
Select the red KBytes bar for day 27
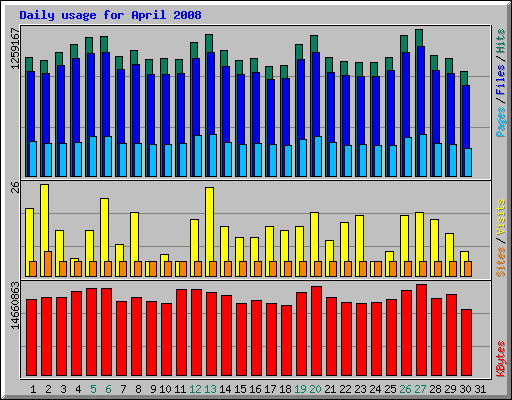421,330
